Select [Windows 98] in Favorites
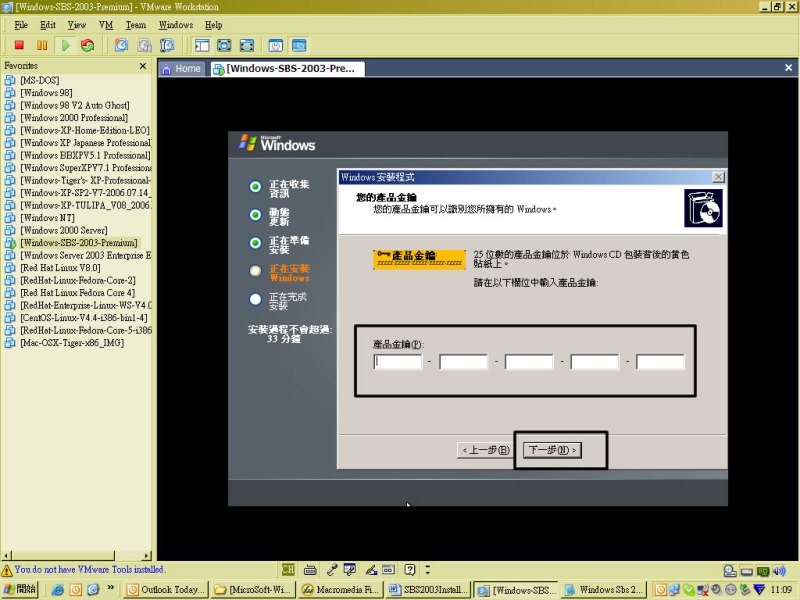 click(x=46, y=93)
